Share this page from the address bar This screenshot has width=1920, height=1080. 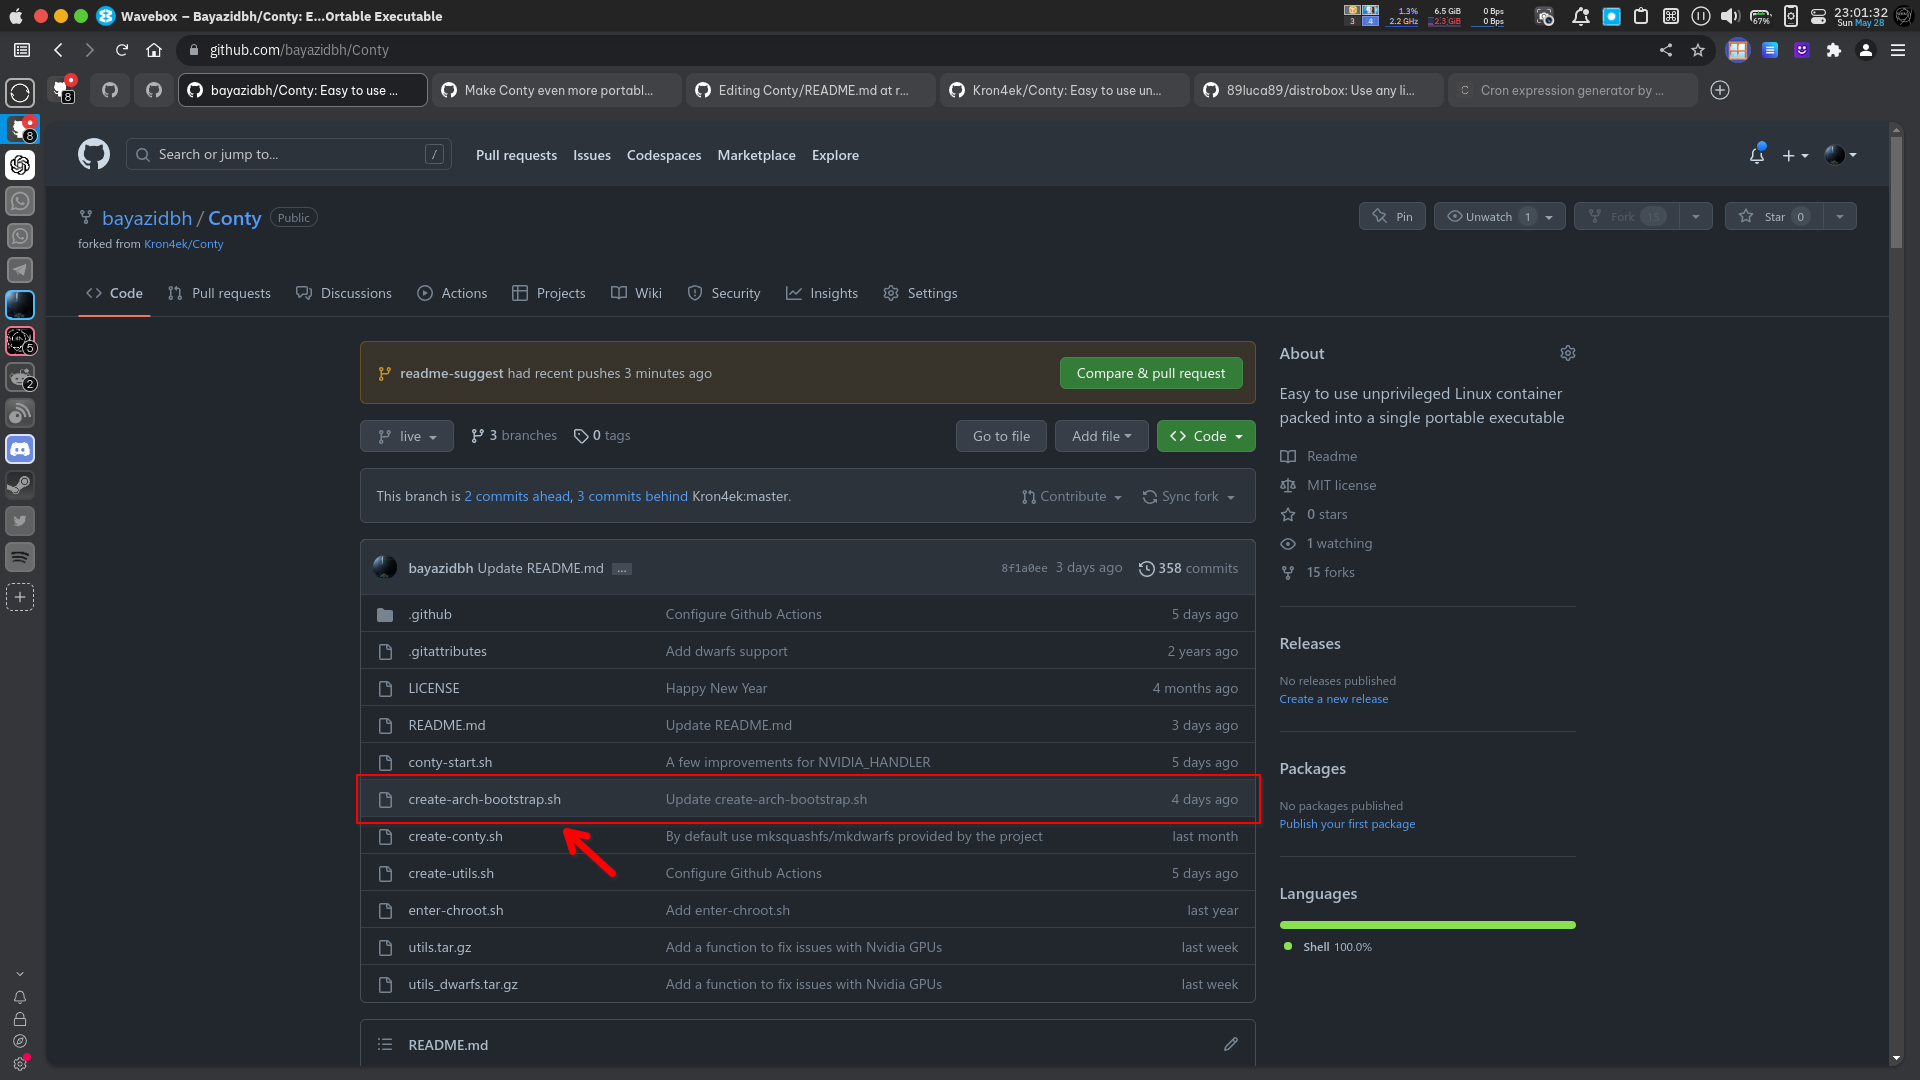[x=1666, y=50]
